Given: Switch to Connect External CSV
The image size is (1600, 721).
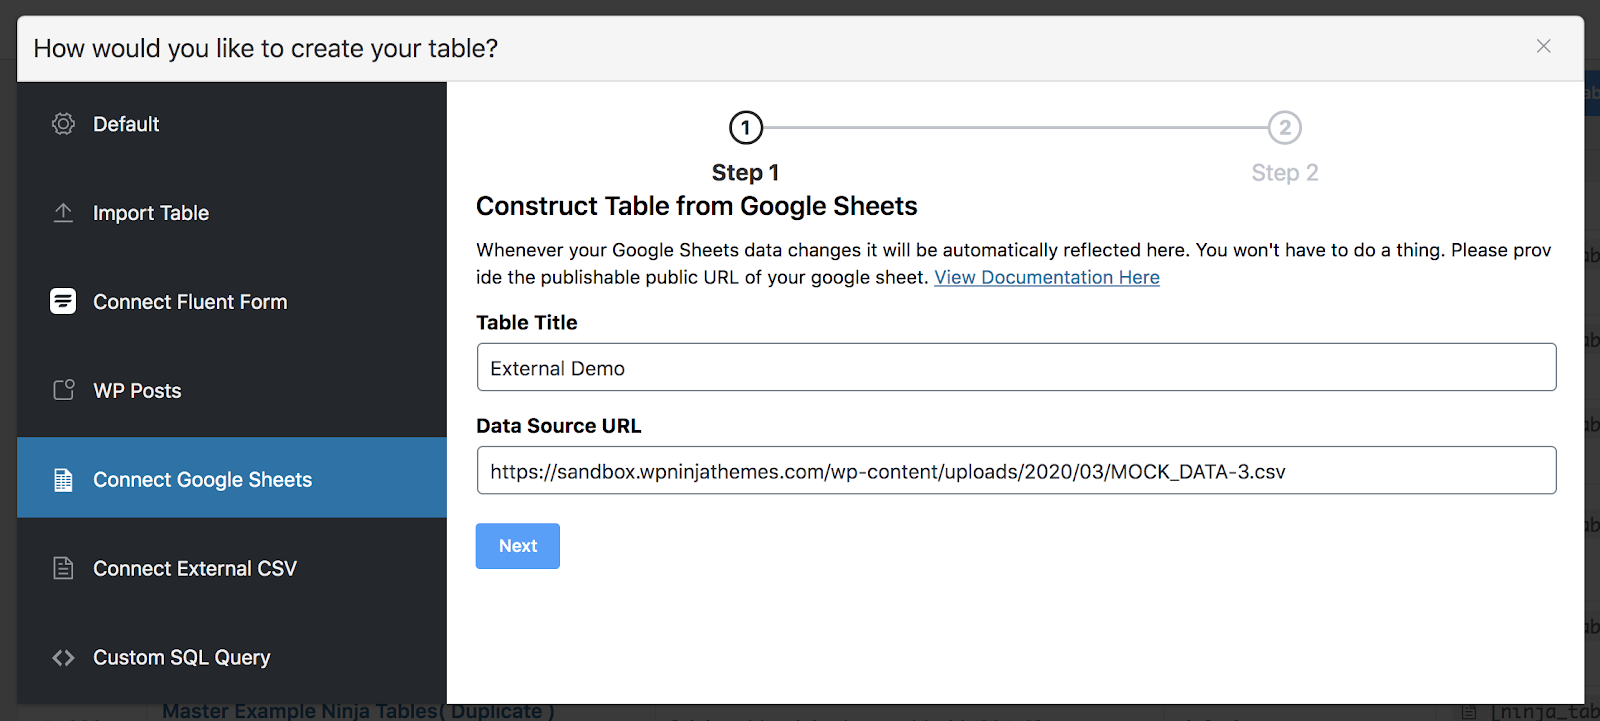Looking at the screenshot, I should coord(232,569).
